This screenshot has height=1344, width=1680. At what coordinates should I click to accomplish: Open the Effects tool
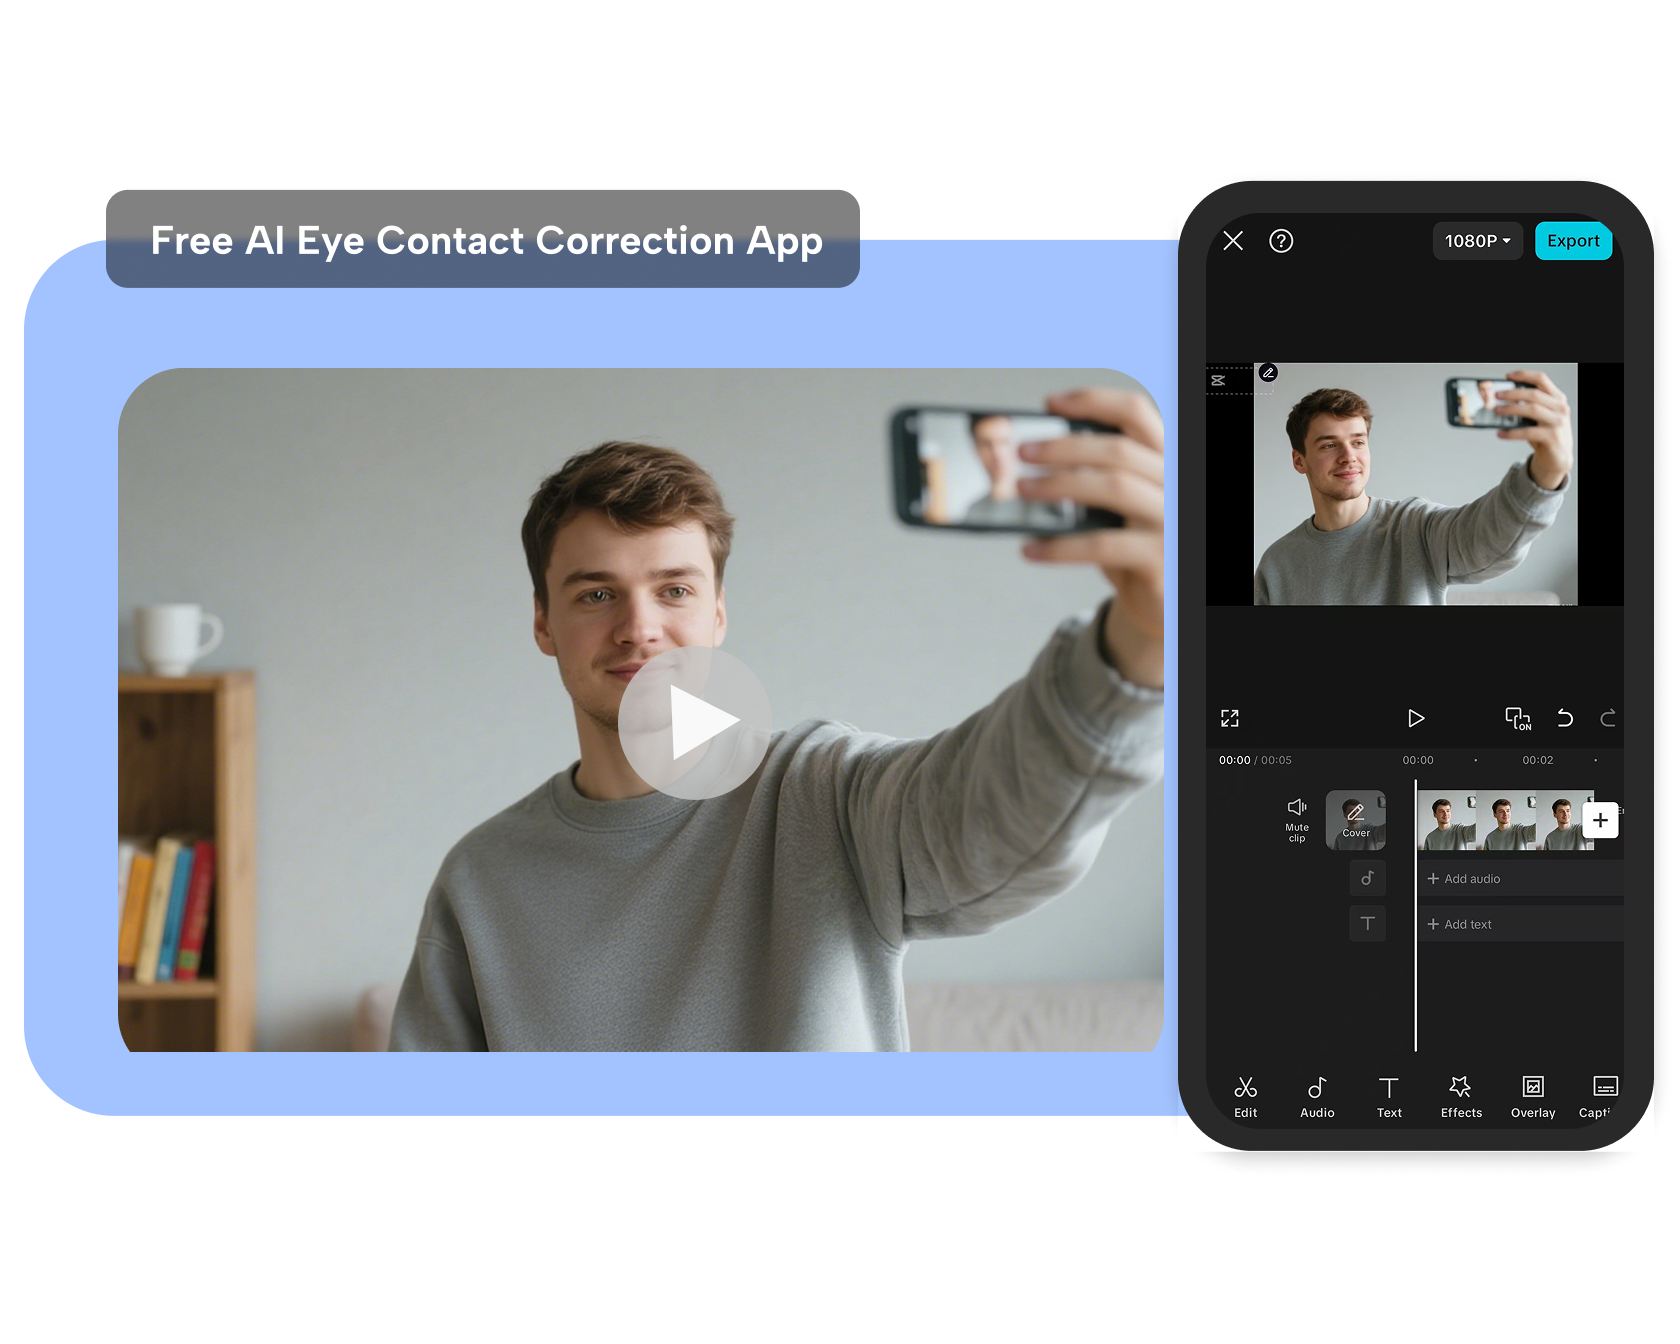pyautogui.click(x=1461, y=1097)
